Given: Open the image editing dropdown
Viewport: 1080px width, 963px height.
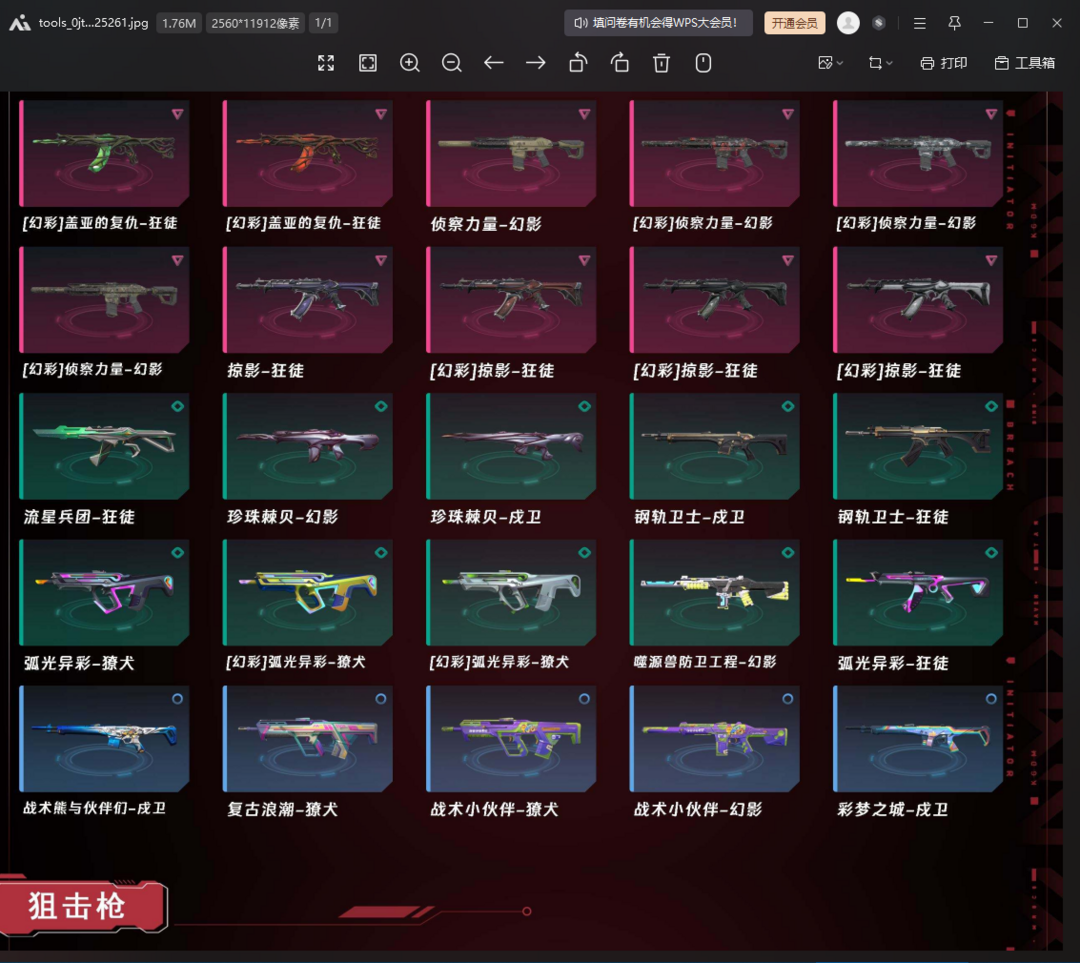Looking at the screenshot, I should pyautogui.click(x=830, y=63).
